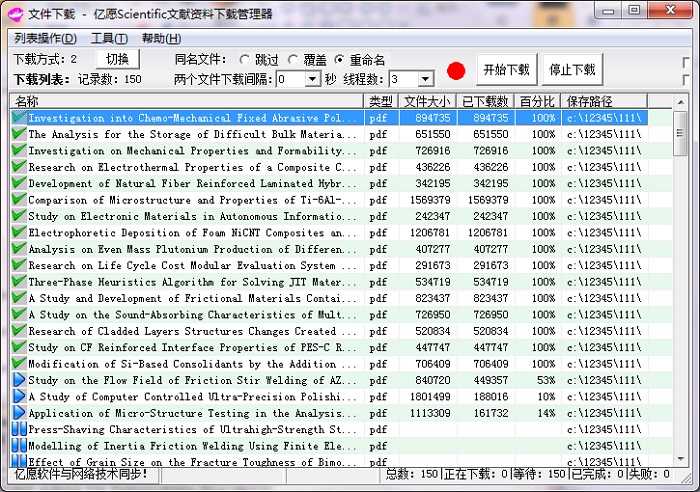Click the red status indicator circle
700x492 pixels.
point(456,71)
